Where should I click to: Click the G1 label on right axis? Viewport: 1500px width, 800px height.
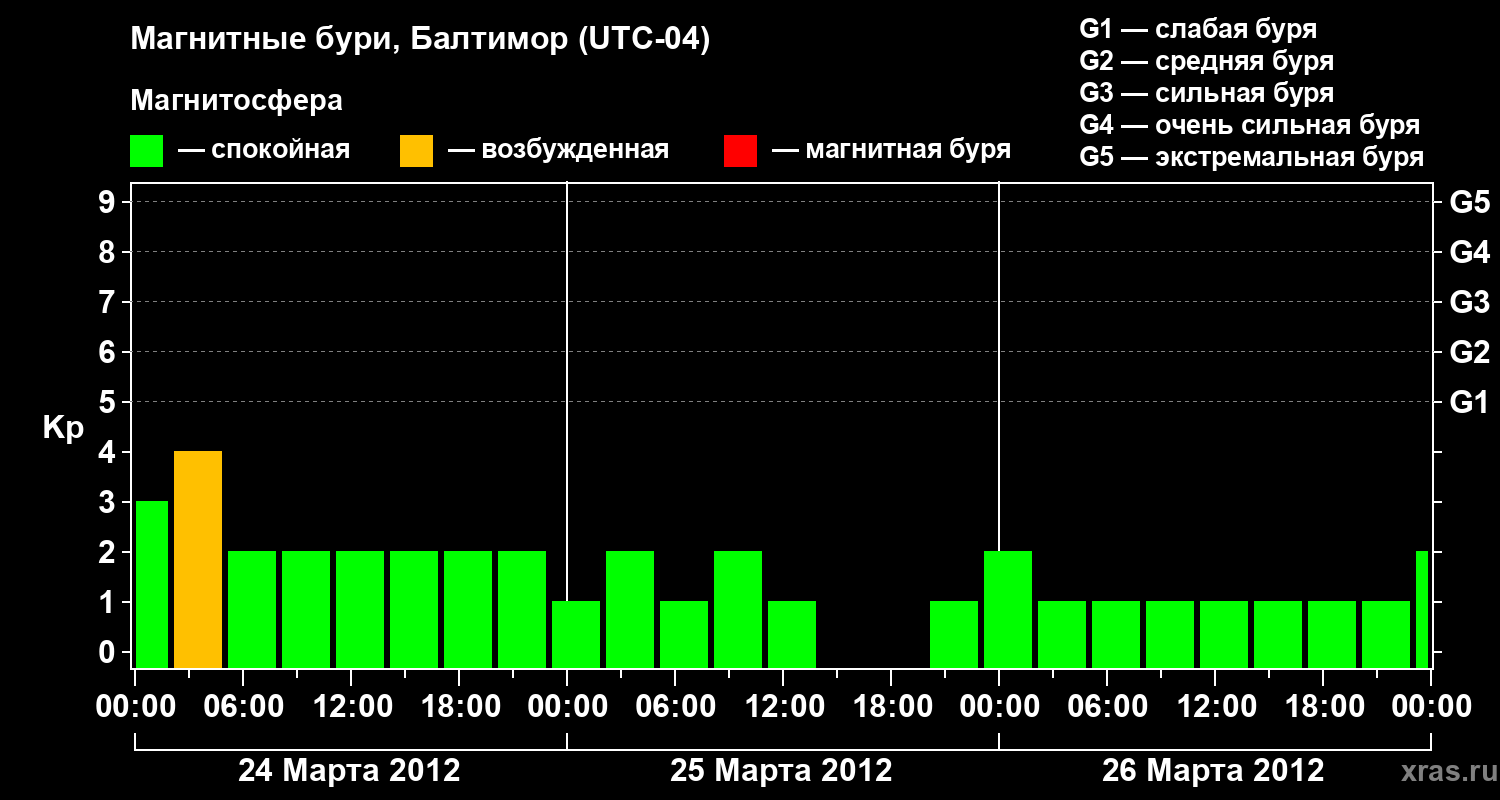[1470, 402]
